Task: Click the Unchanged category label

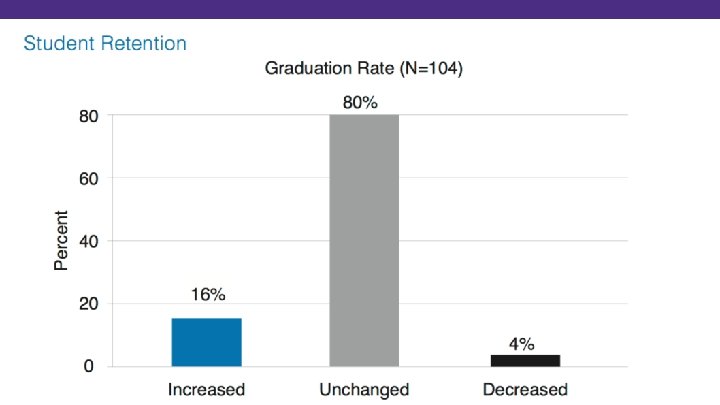Action: click(364, 389)
